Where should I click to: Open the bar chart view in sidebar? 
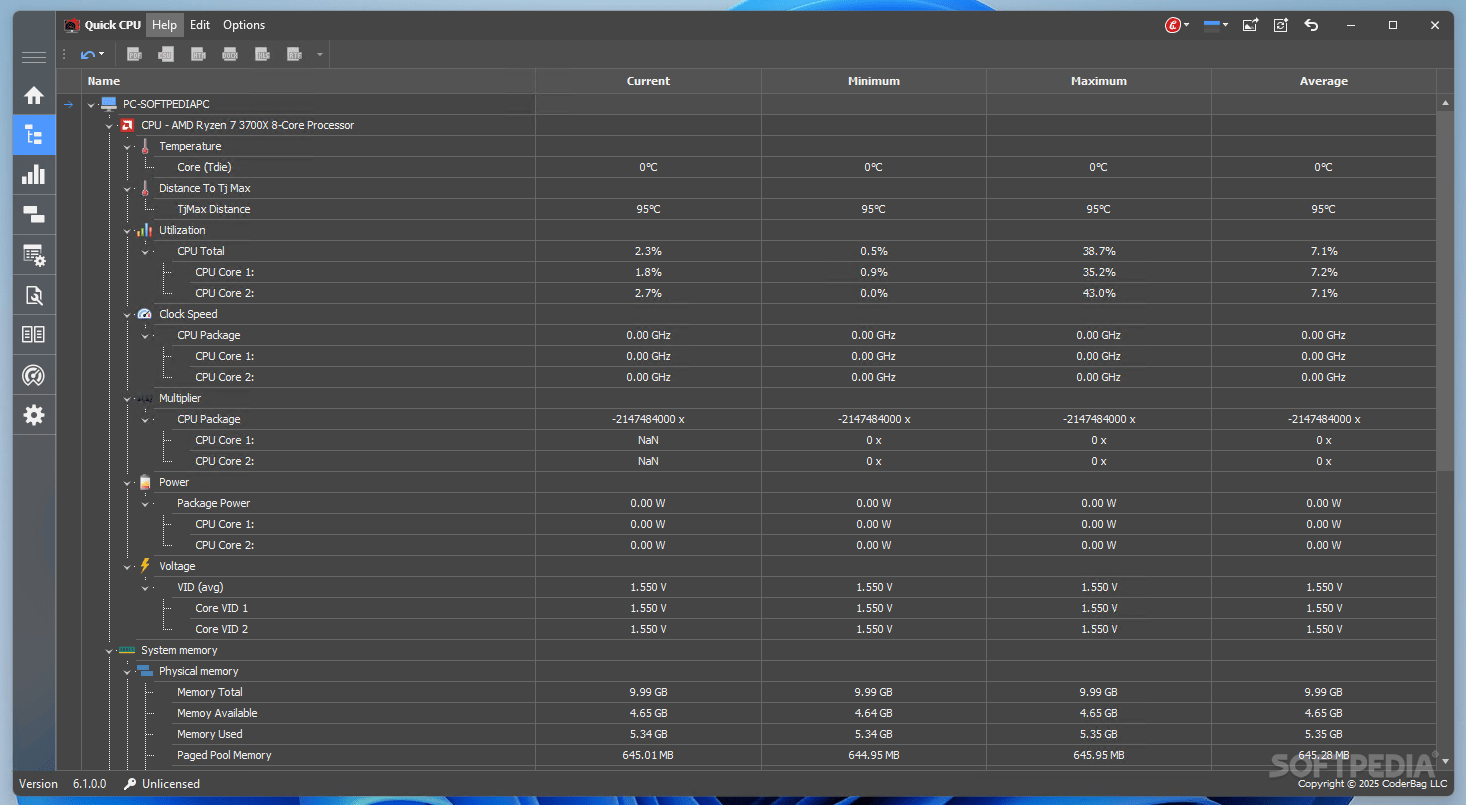pos(34,175)
